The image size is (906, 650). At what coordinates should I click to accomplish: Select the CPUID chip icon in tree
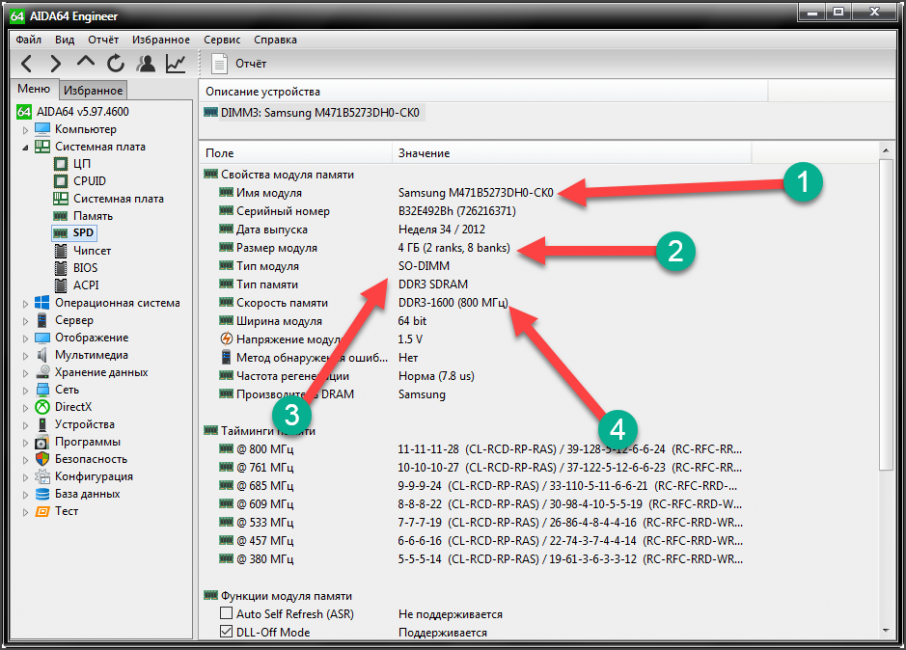[61, 181]
